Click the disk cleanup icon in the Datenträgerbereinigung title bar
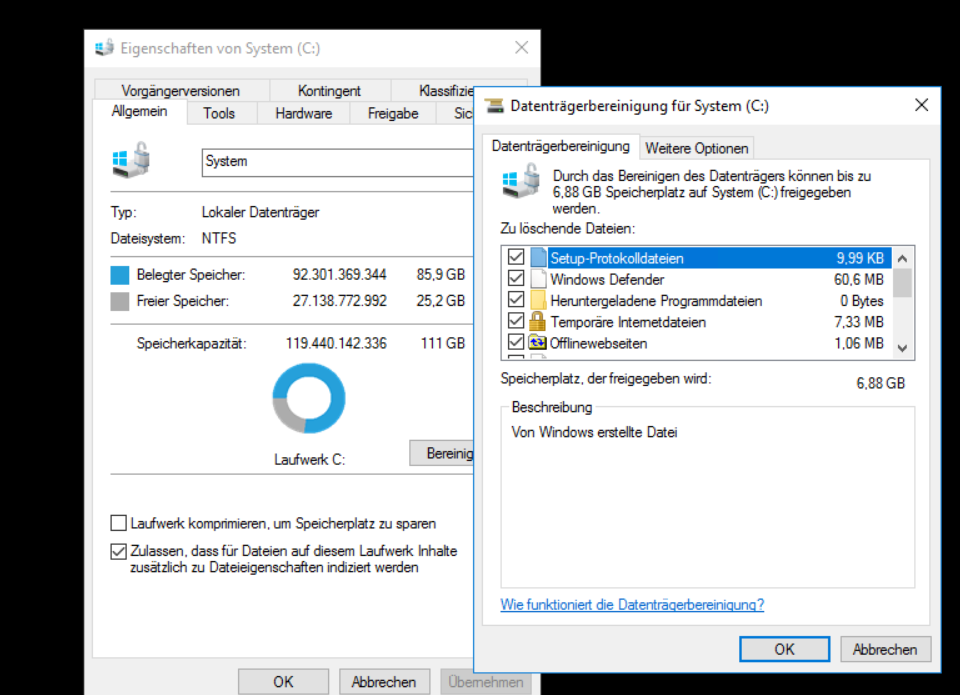 click(494, 106)
